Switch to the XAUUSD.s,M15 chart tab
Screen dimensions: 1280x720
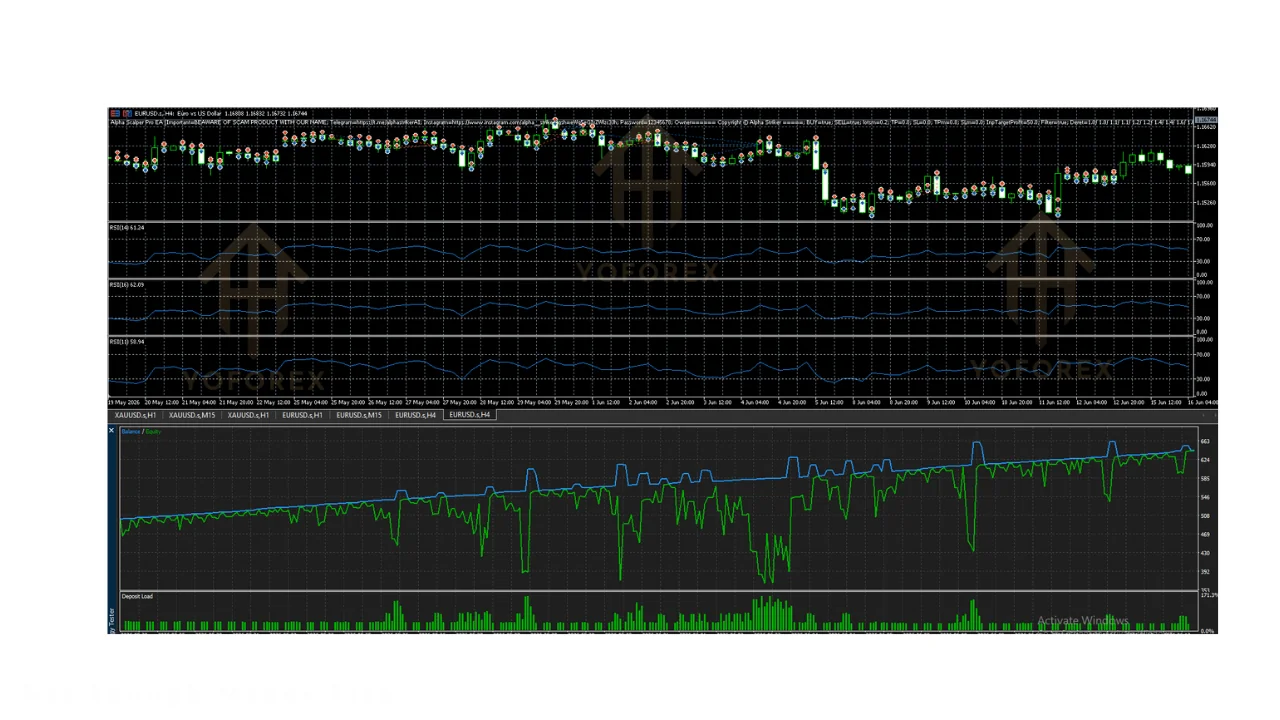[192, 415]
